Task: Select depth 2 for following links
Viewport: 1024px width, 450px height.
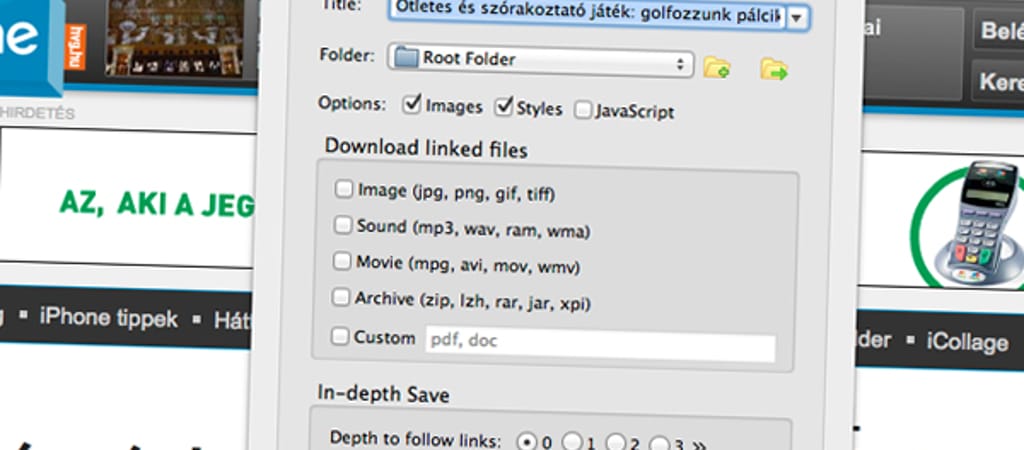Action: coord(616,441)
